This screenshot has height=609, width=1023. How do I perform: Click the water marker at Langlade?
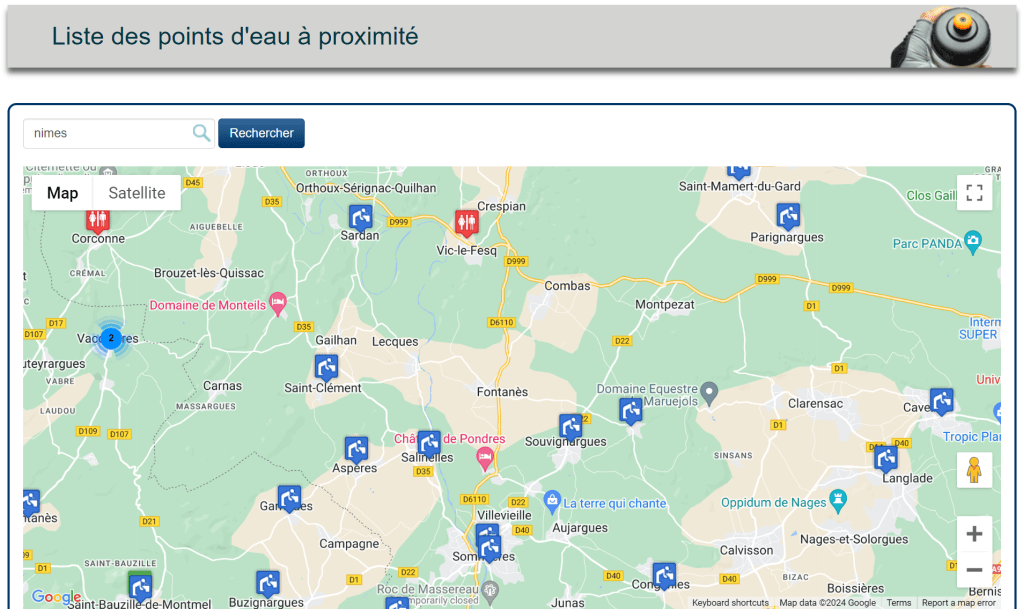click(x=885, y=458)
